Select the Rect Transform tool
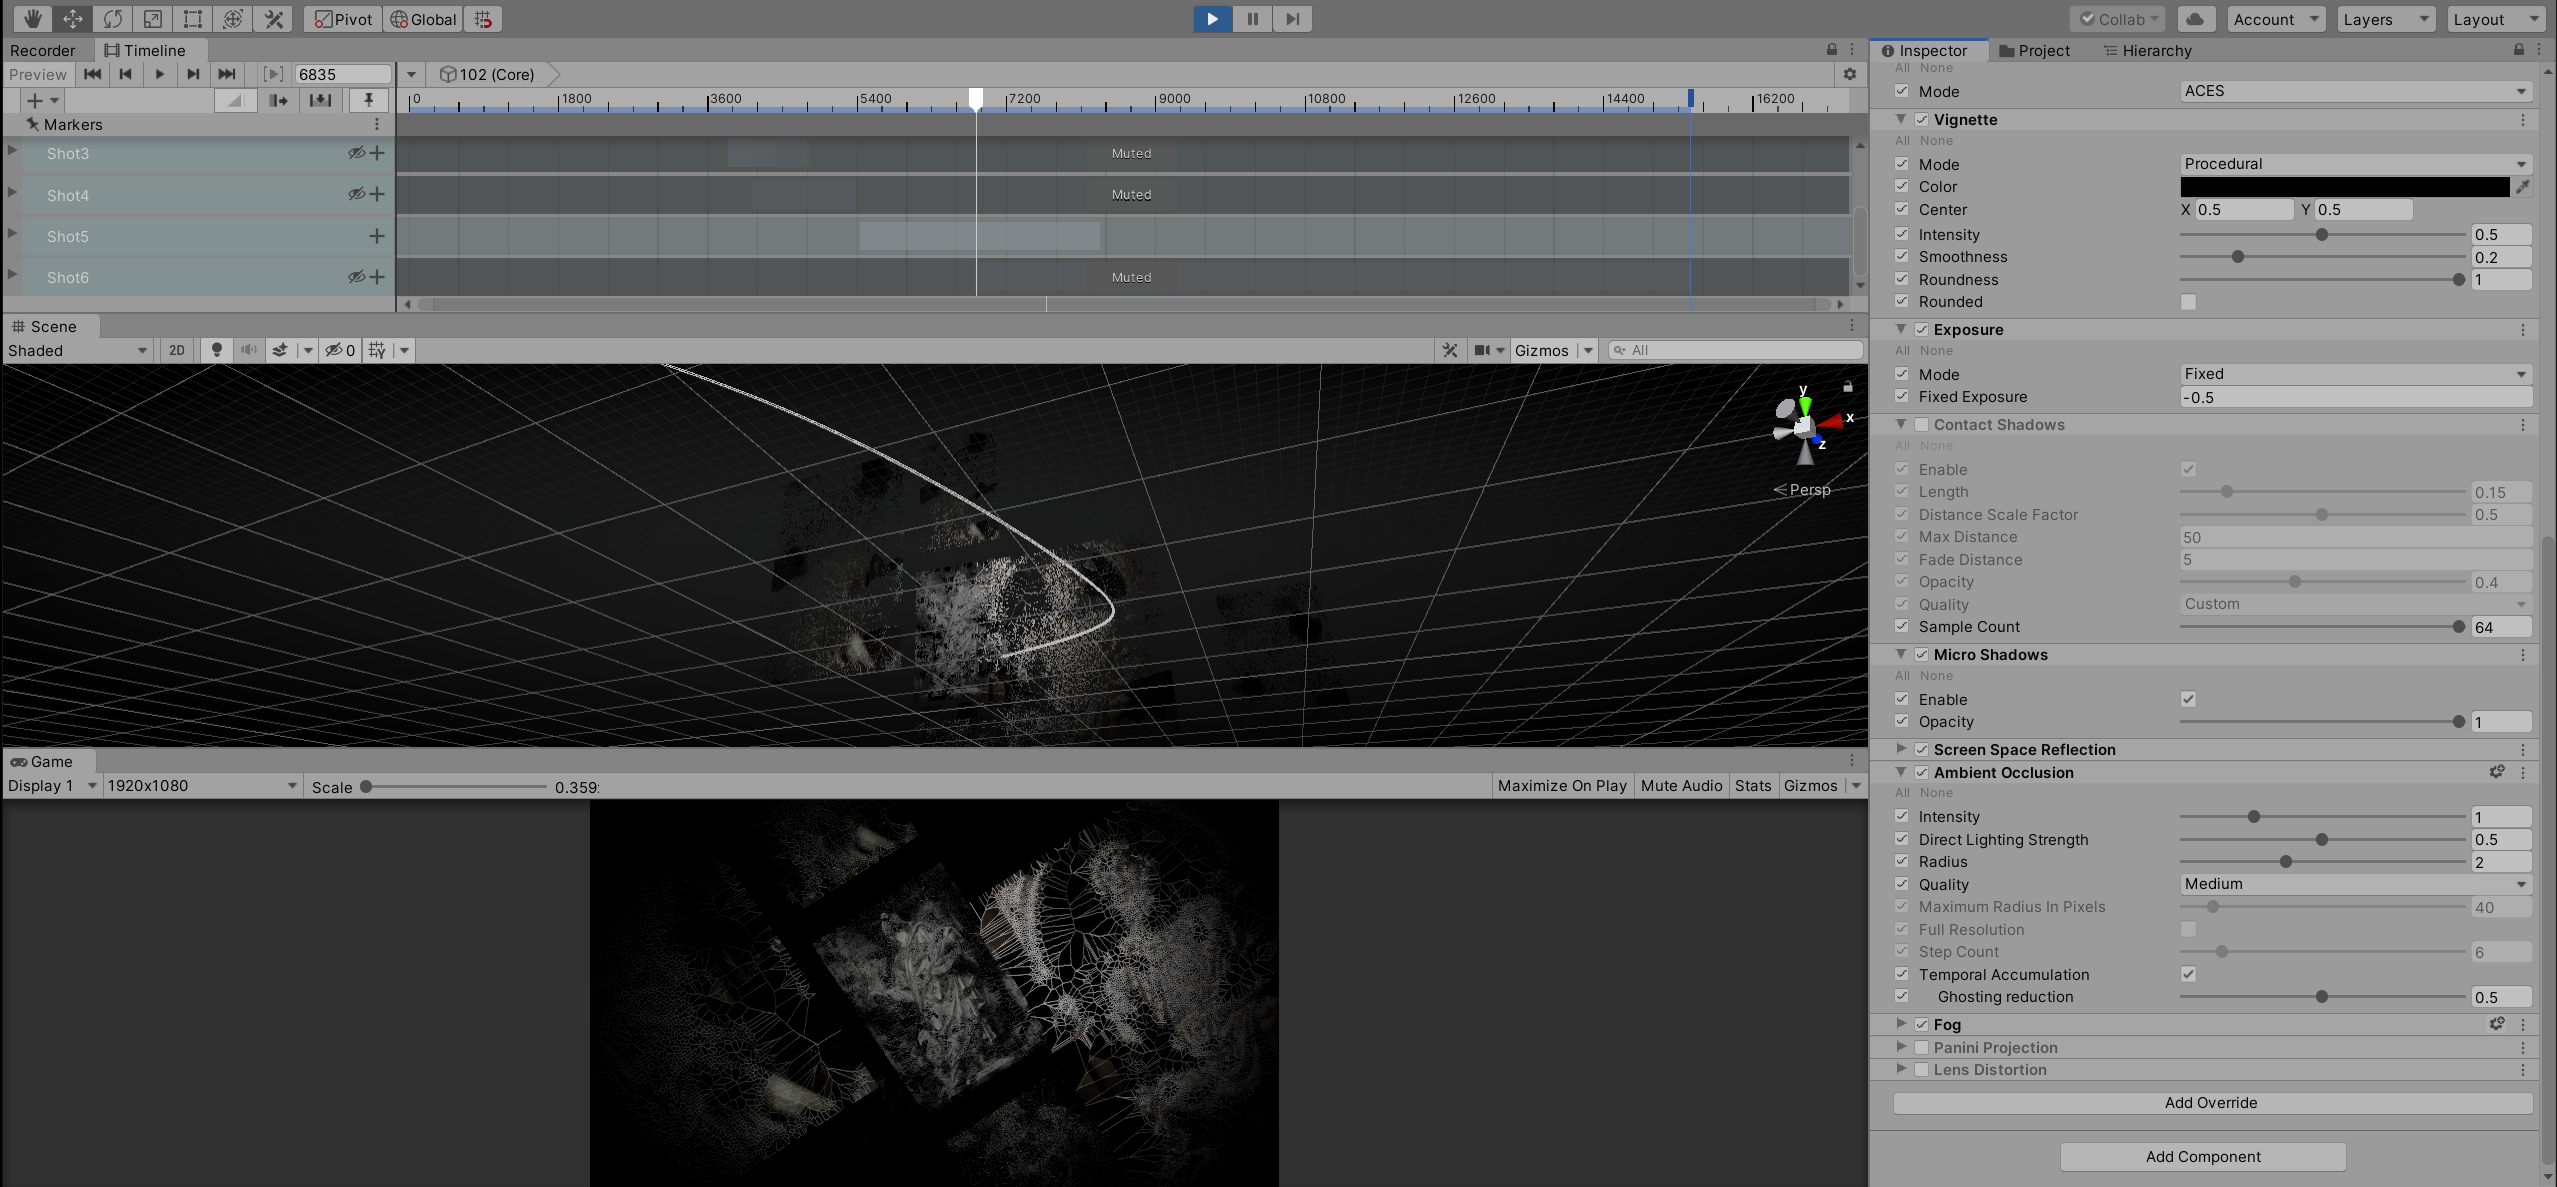The width and height of the screenshot is (2557, 1187). tap(193, 19)
